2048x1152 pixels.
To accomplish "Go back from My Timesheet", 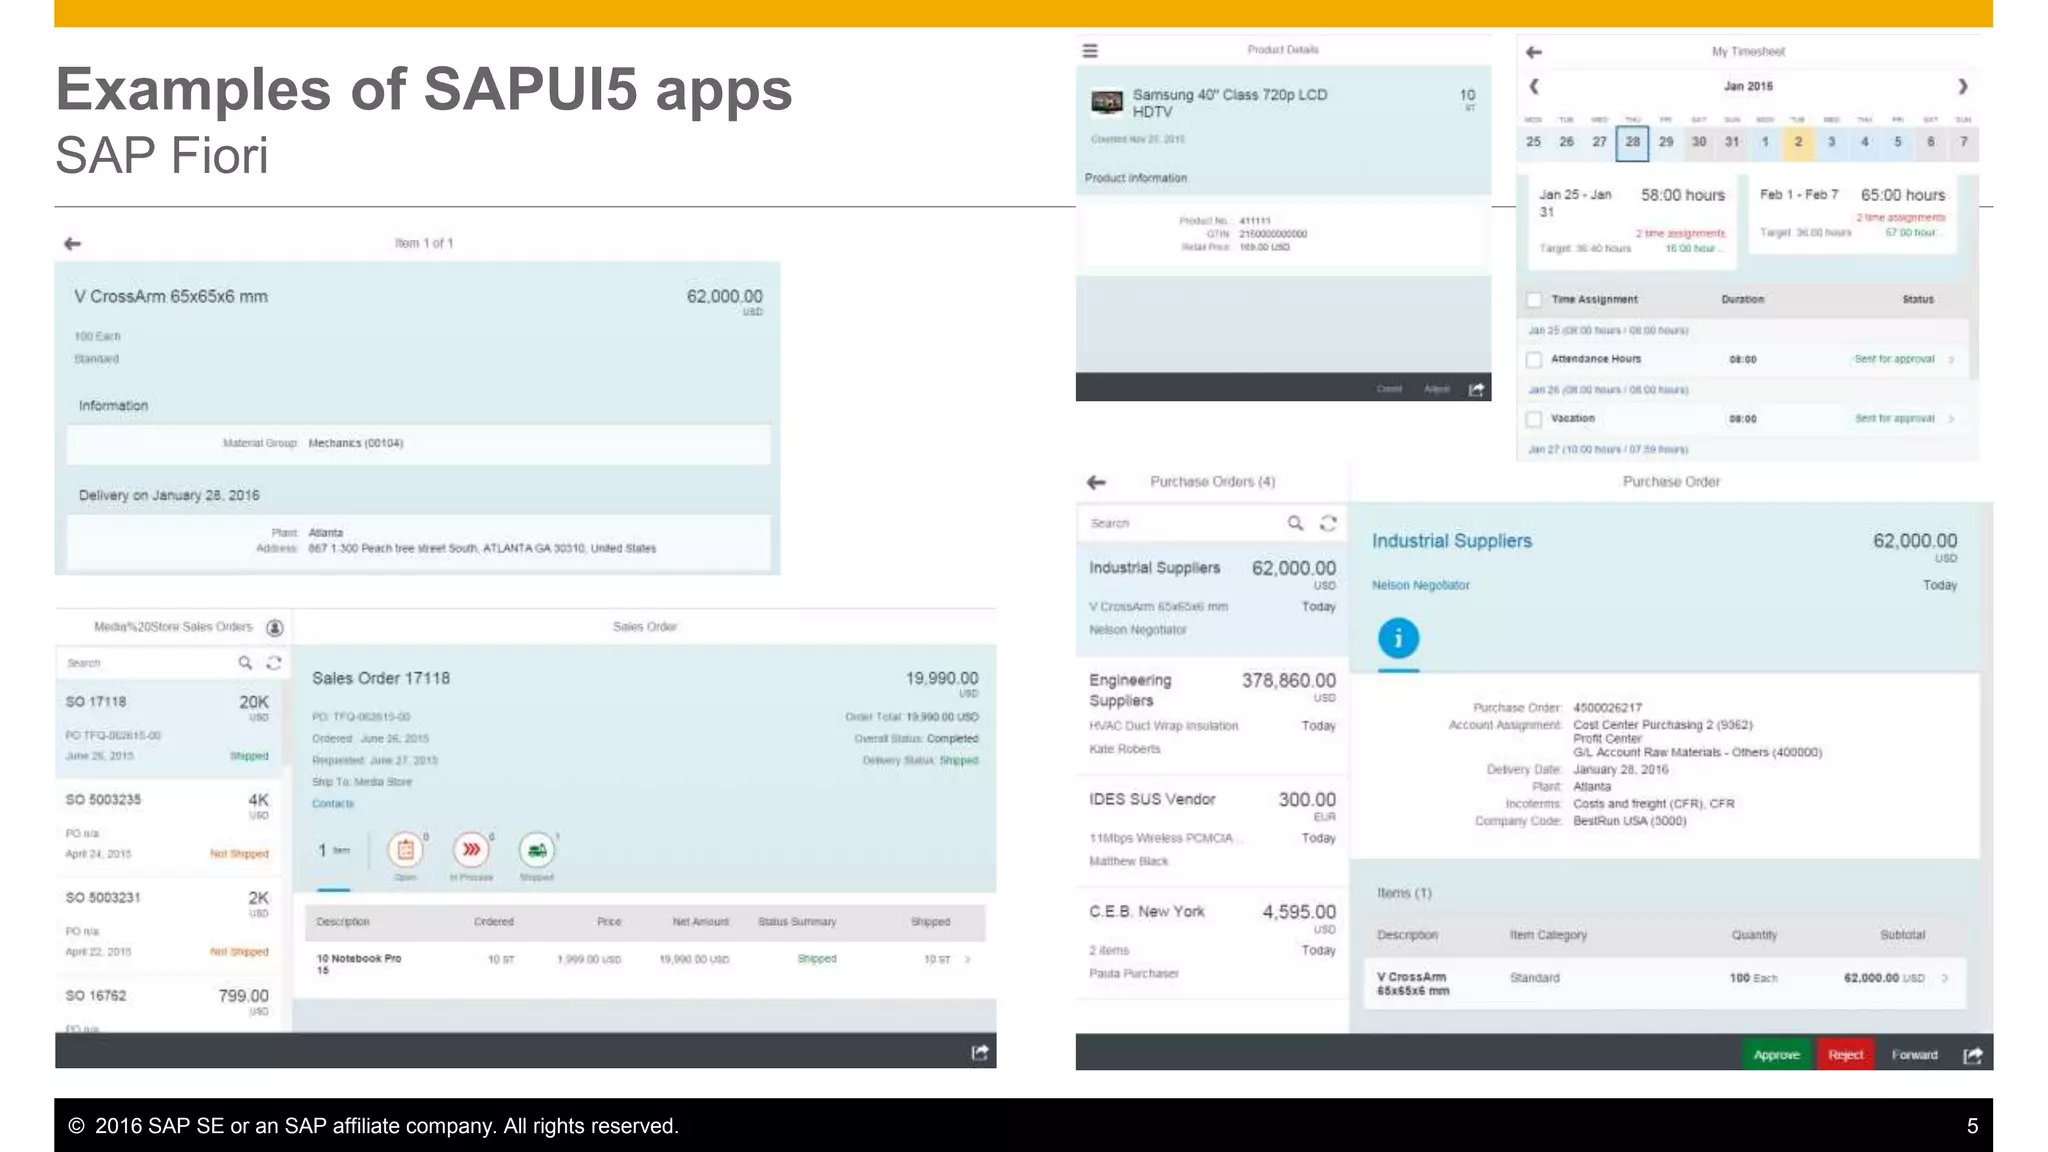I will [1534, 51].
